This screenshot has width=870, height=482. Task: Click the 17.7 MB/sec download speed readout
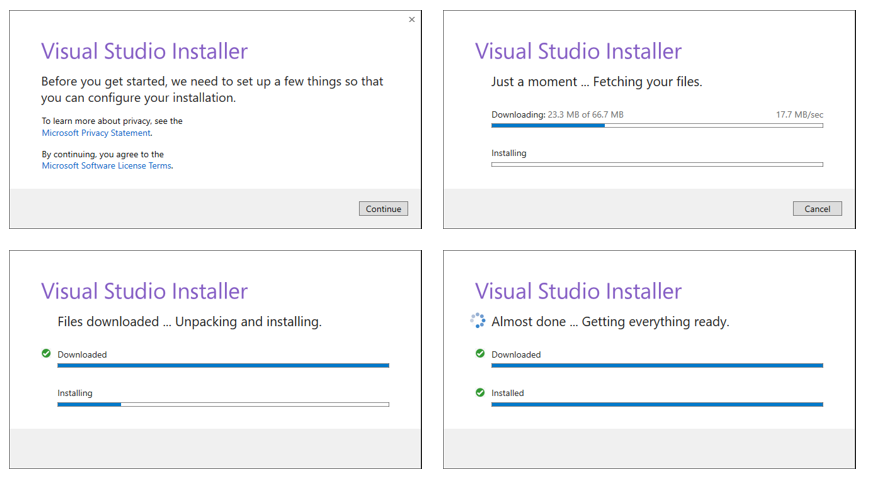tap(799, 115)
